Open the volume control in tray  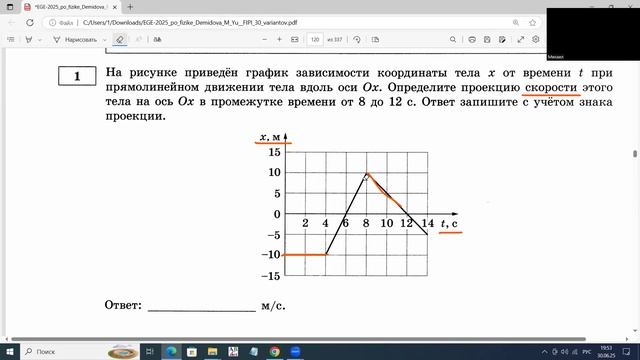(x=564, y=351)
